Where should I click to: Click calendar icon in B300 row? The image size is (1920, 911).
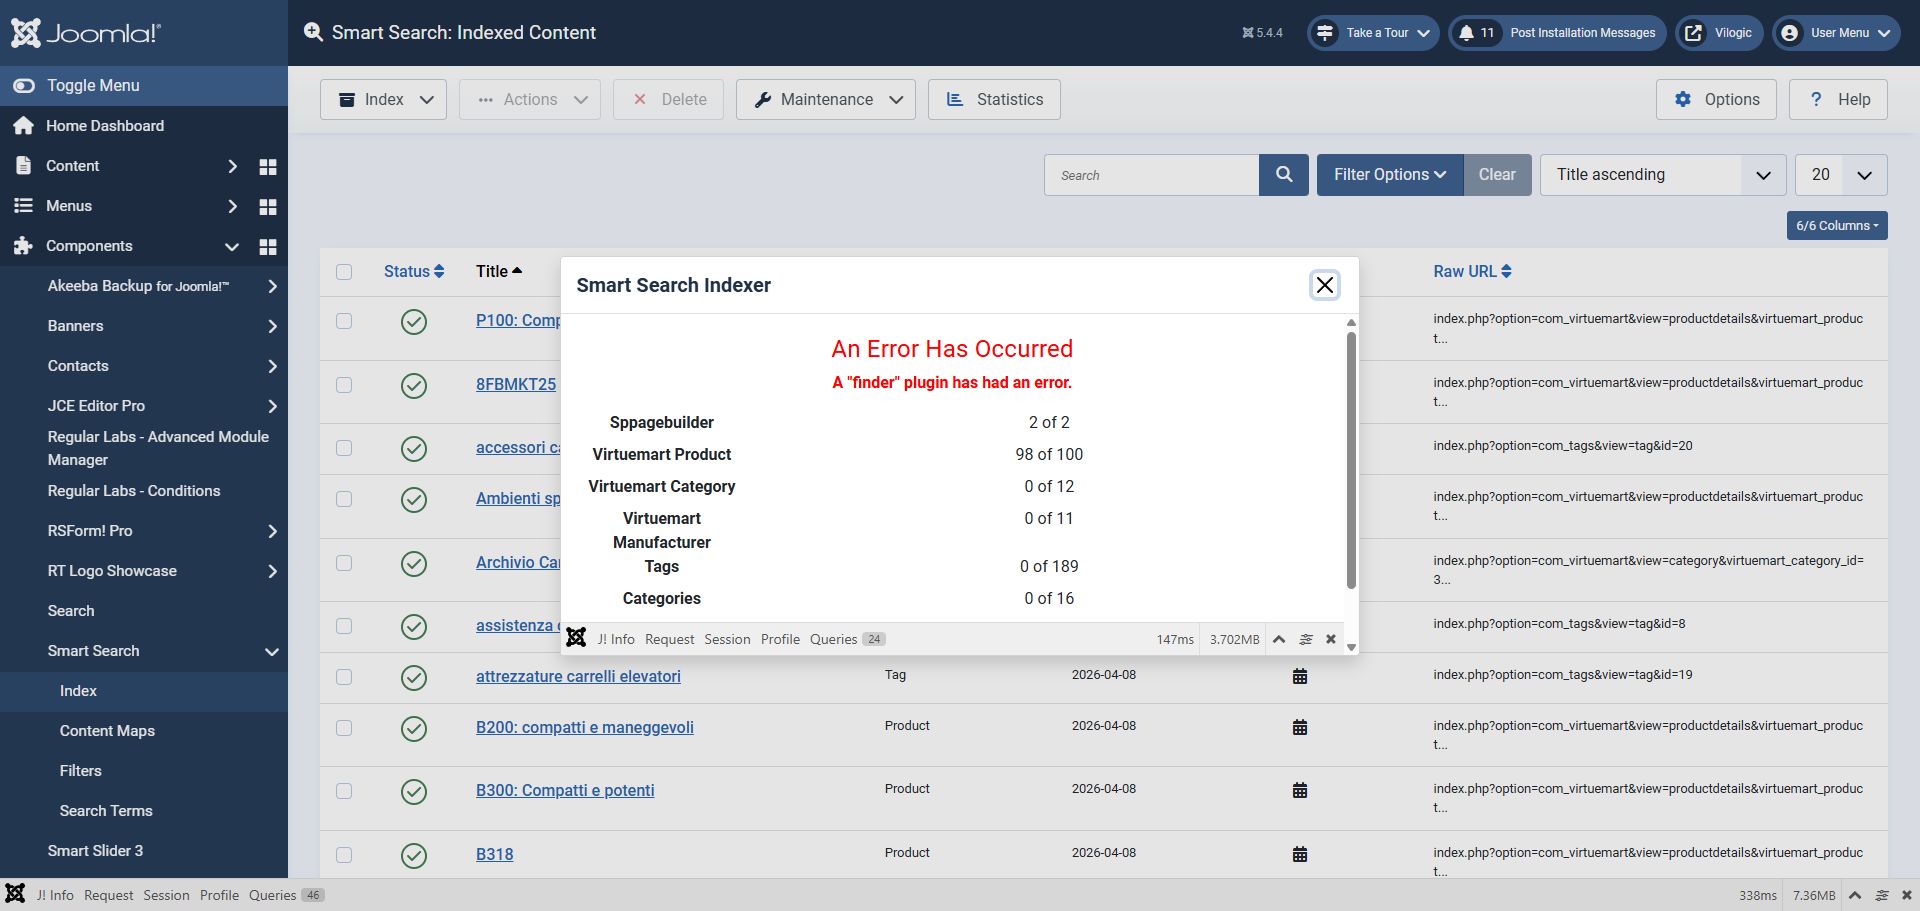[x=1299, y=791]
